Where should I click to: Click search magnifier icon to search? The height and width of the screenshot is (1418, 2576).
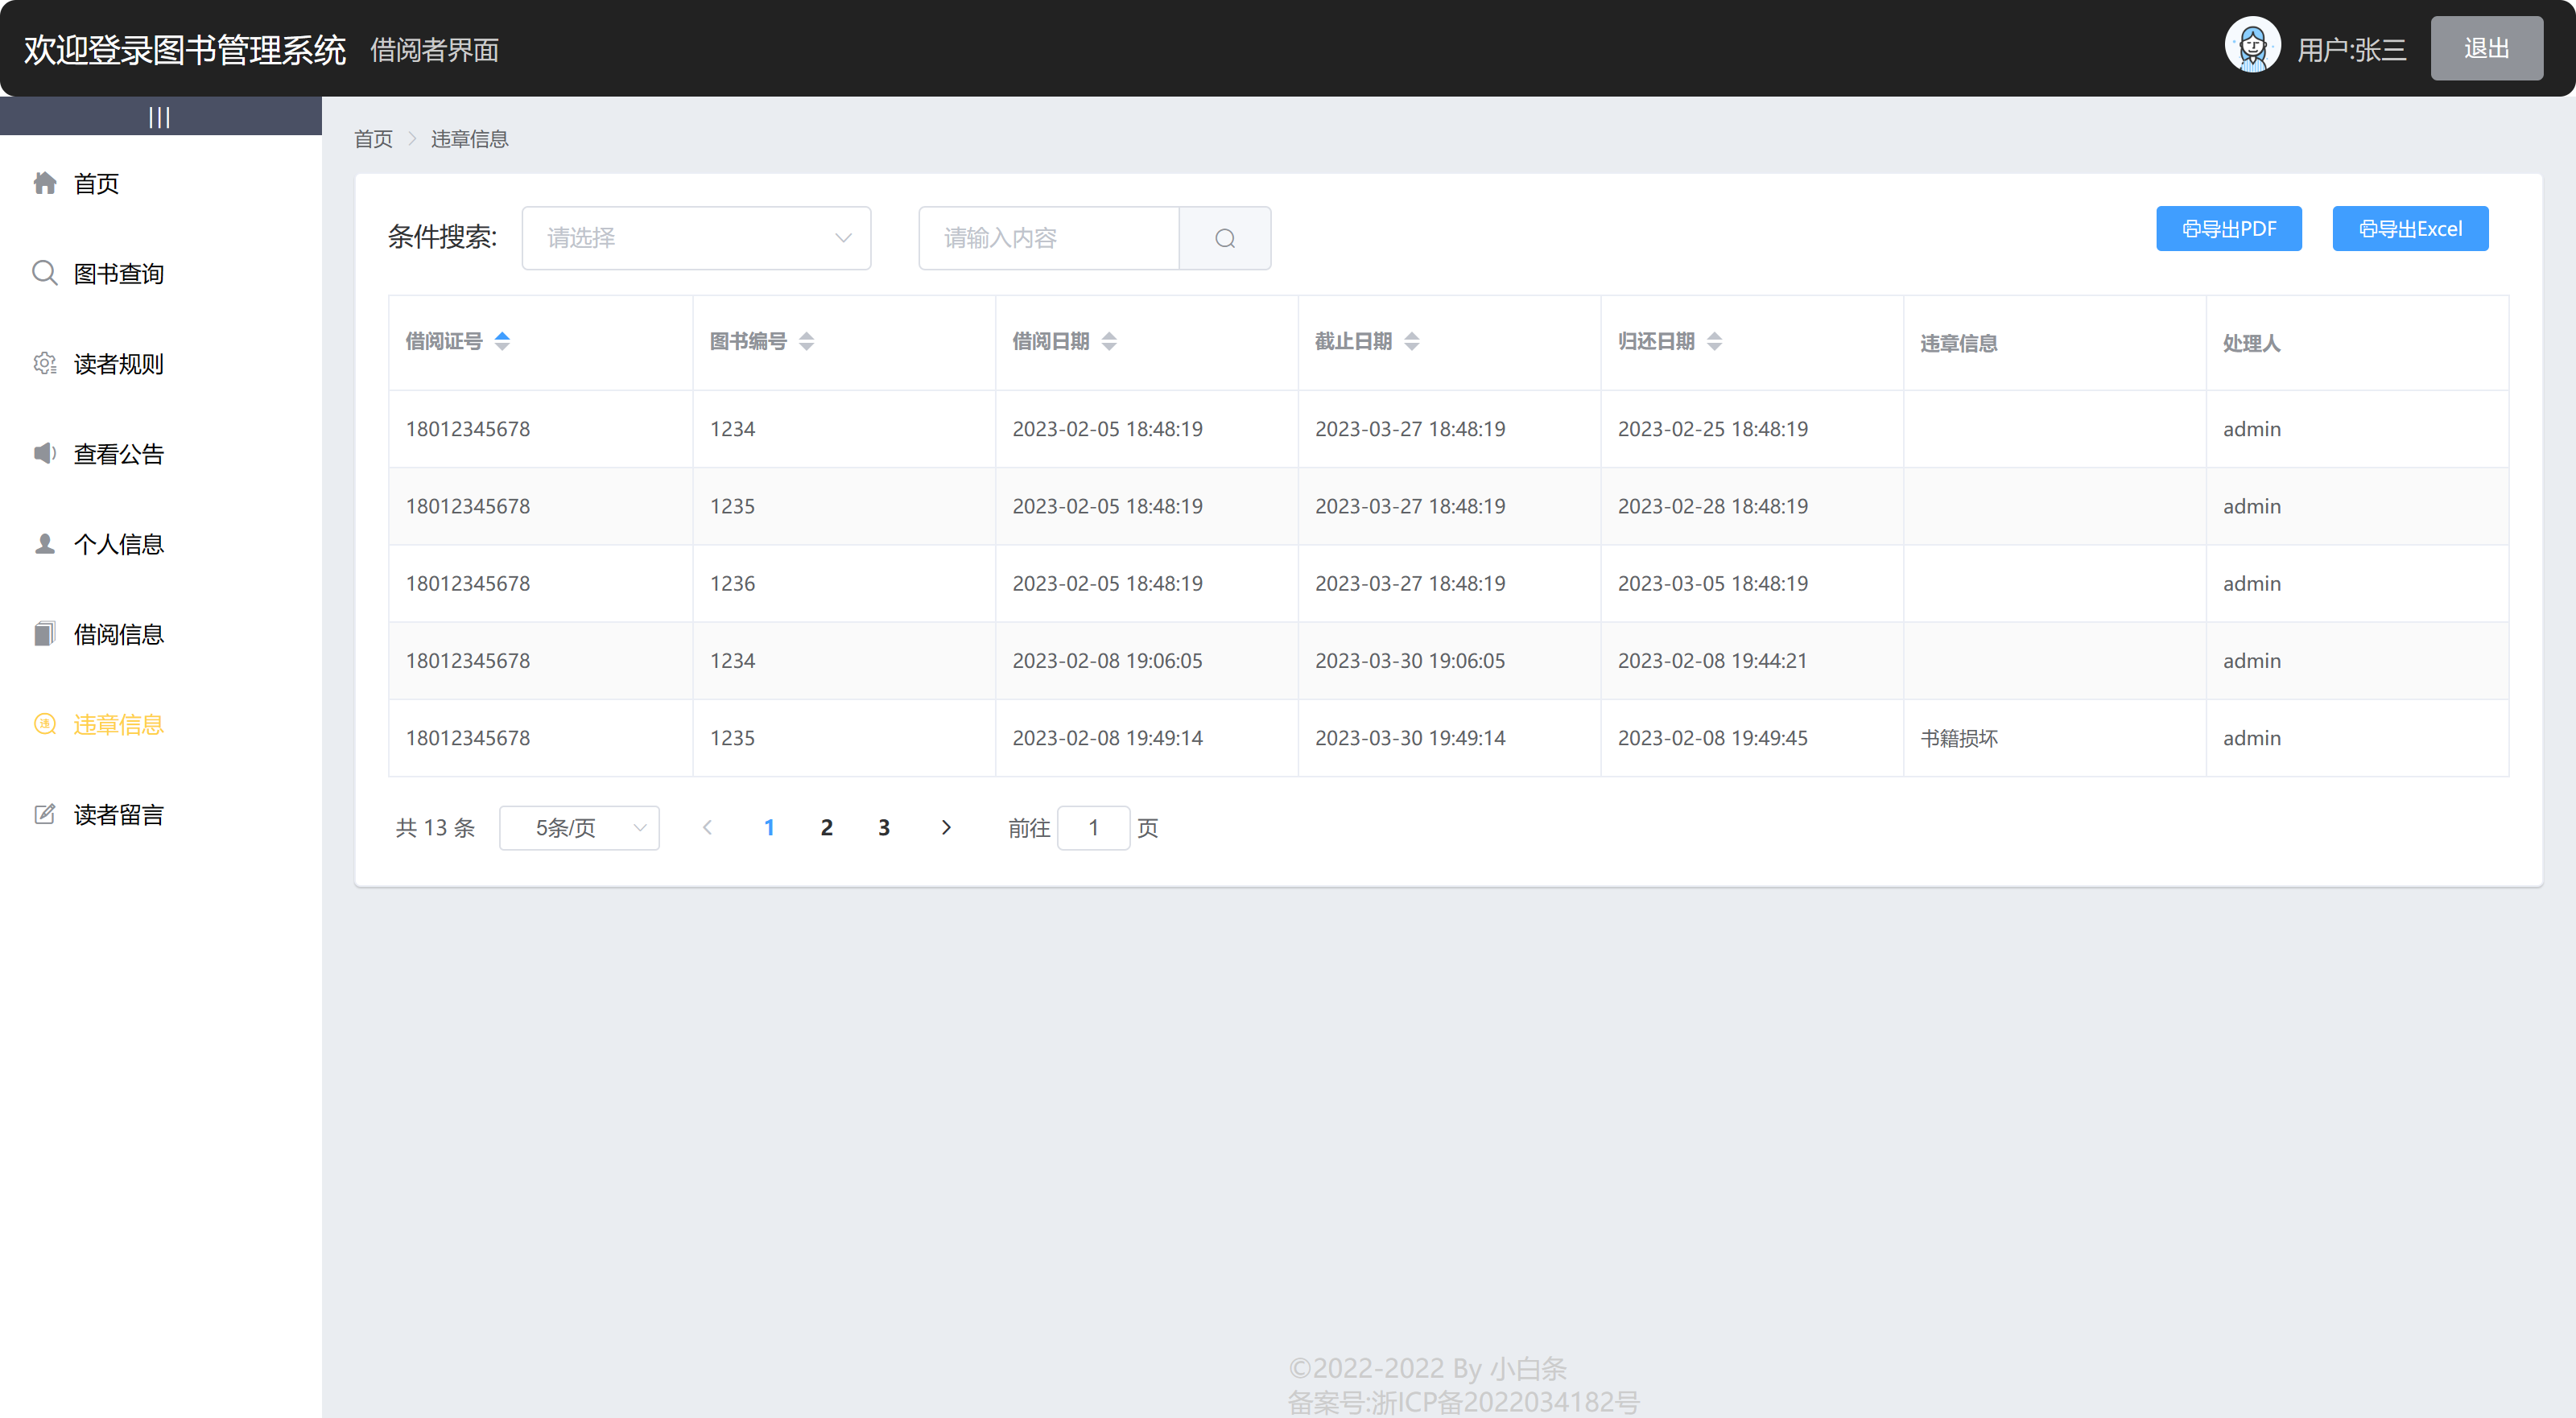click(x=1224, y=237)
